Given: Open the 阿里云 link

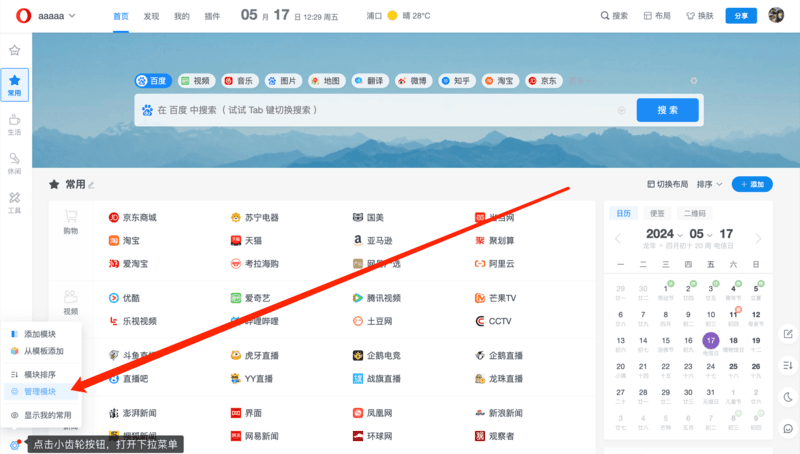Looking at the screenshot, I should pyautogui.click(x=494, y=264).
